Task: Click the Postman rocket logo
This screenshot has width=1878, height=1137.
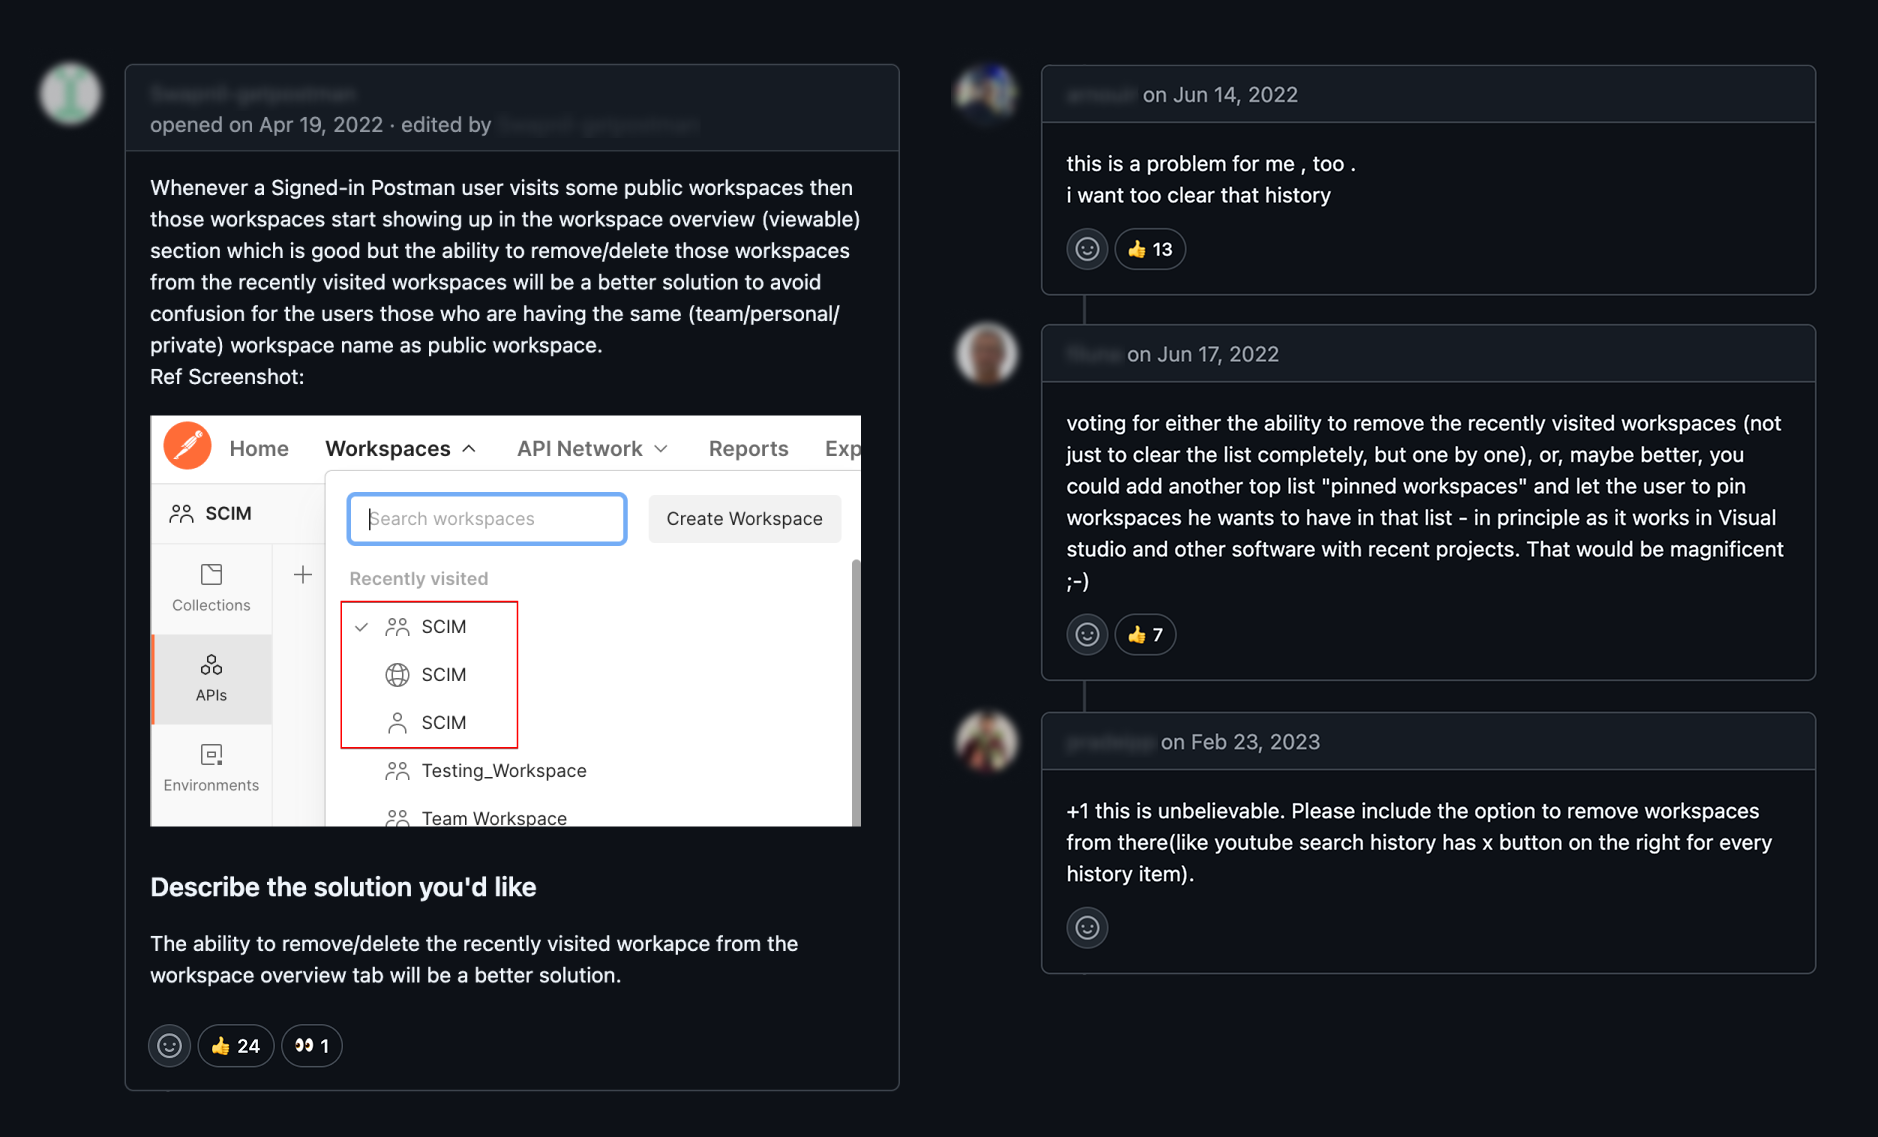Action: [x=187, y=446]
